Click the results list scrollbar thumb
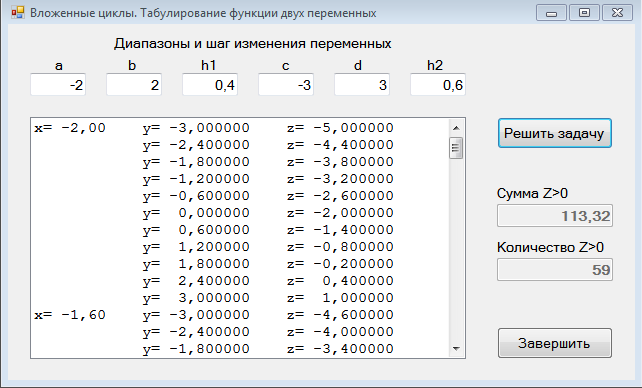642x388 pixels. tap(456, 148)
